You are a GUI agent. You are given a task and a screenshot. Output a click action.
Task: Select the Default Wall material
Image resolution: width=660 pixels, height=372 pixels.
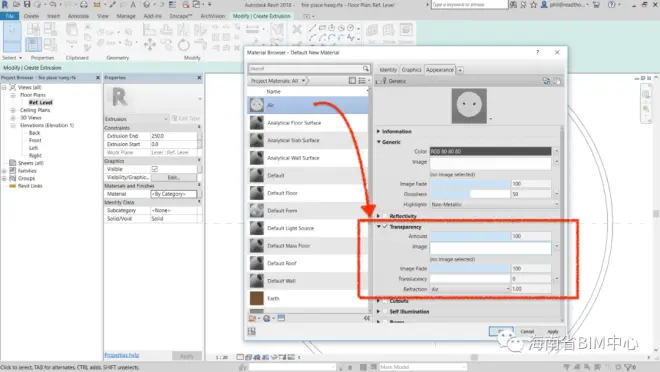click(x=309, y=281)
